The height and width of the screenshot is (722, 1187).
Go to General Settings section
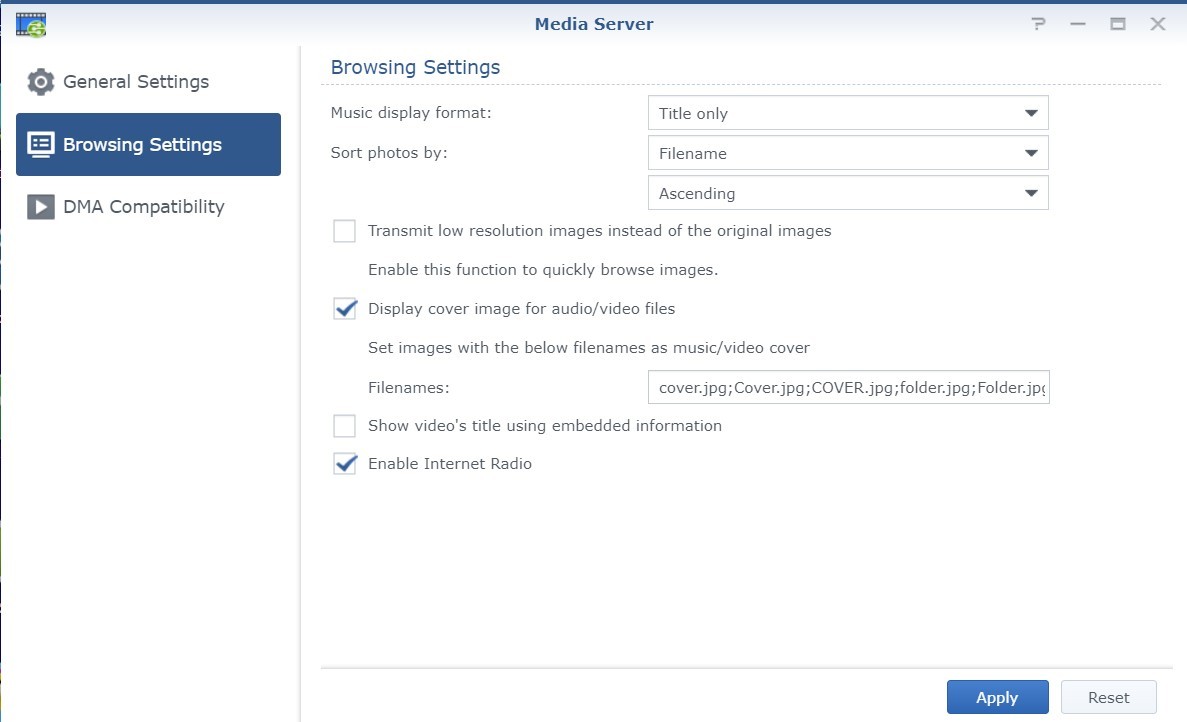pos(136,82)
